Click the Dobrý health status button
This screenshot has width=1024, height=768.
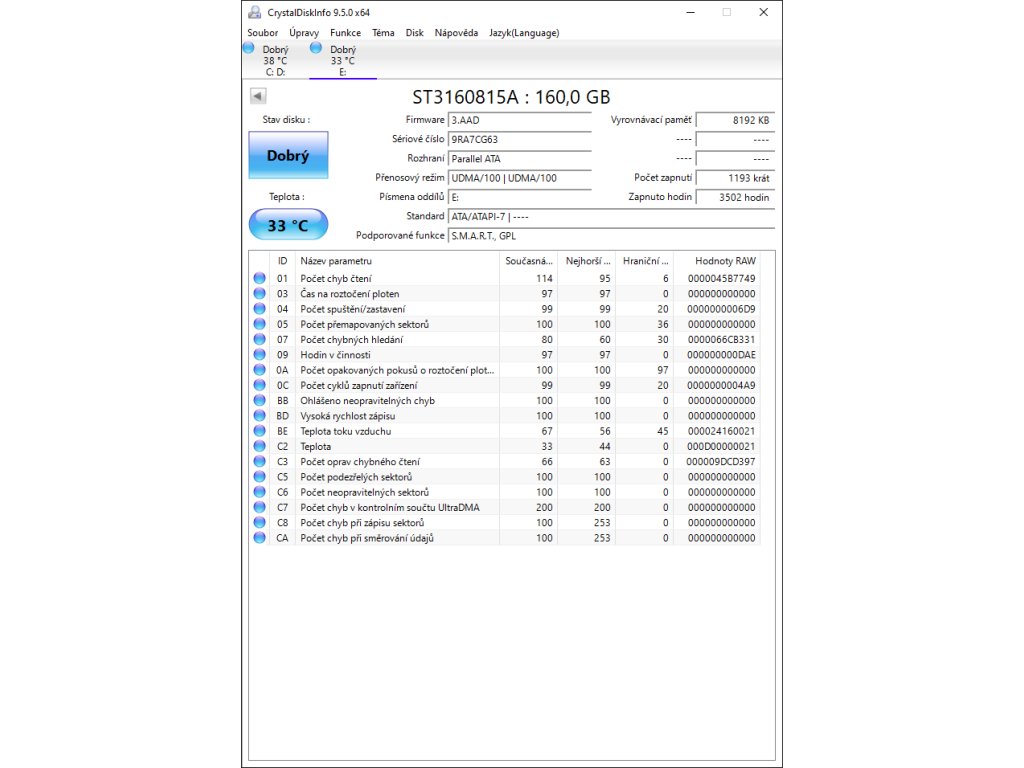point(288,156)
